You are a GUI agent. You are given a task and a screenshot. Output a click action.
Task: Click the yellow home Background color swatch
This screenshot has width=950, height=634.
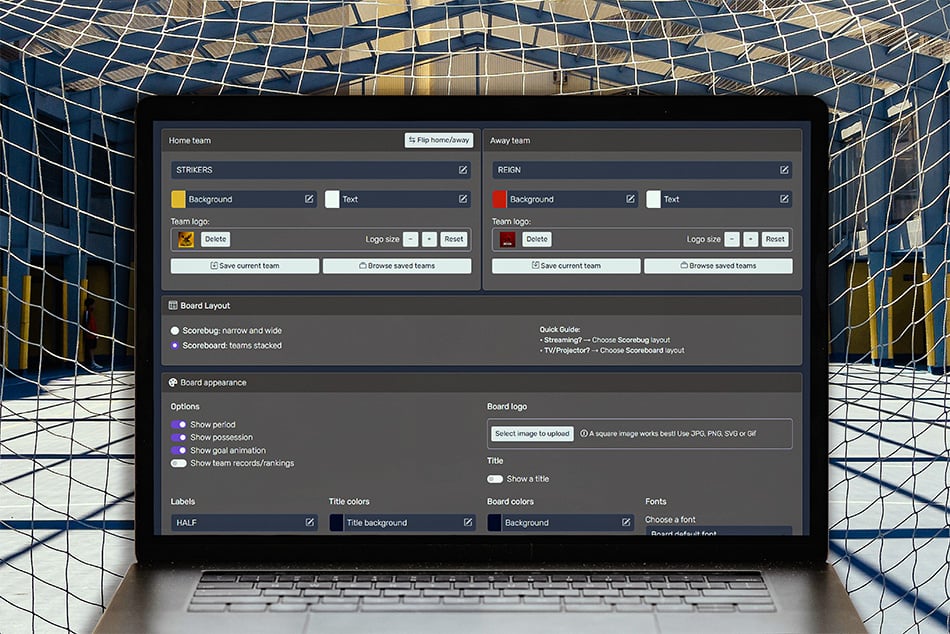click(x=180, y=198)
